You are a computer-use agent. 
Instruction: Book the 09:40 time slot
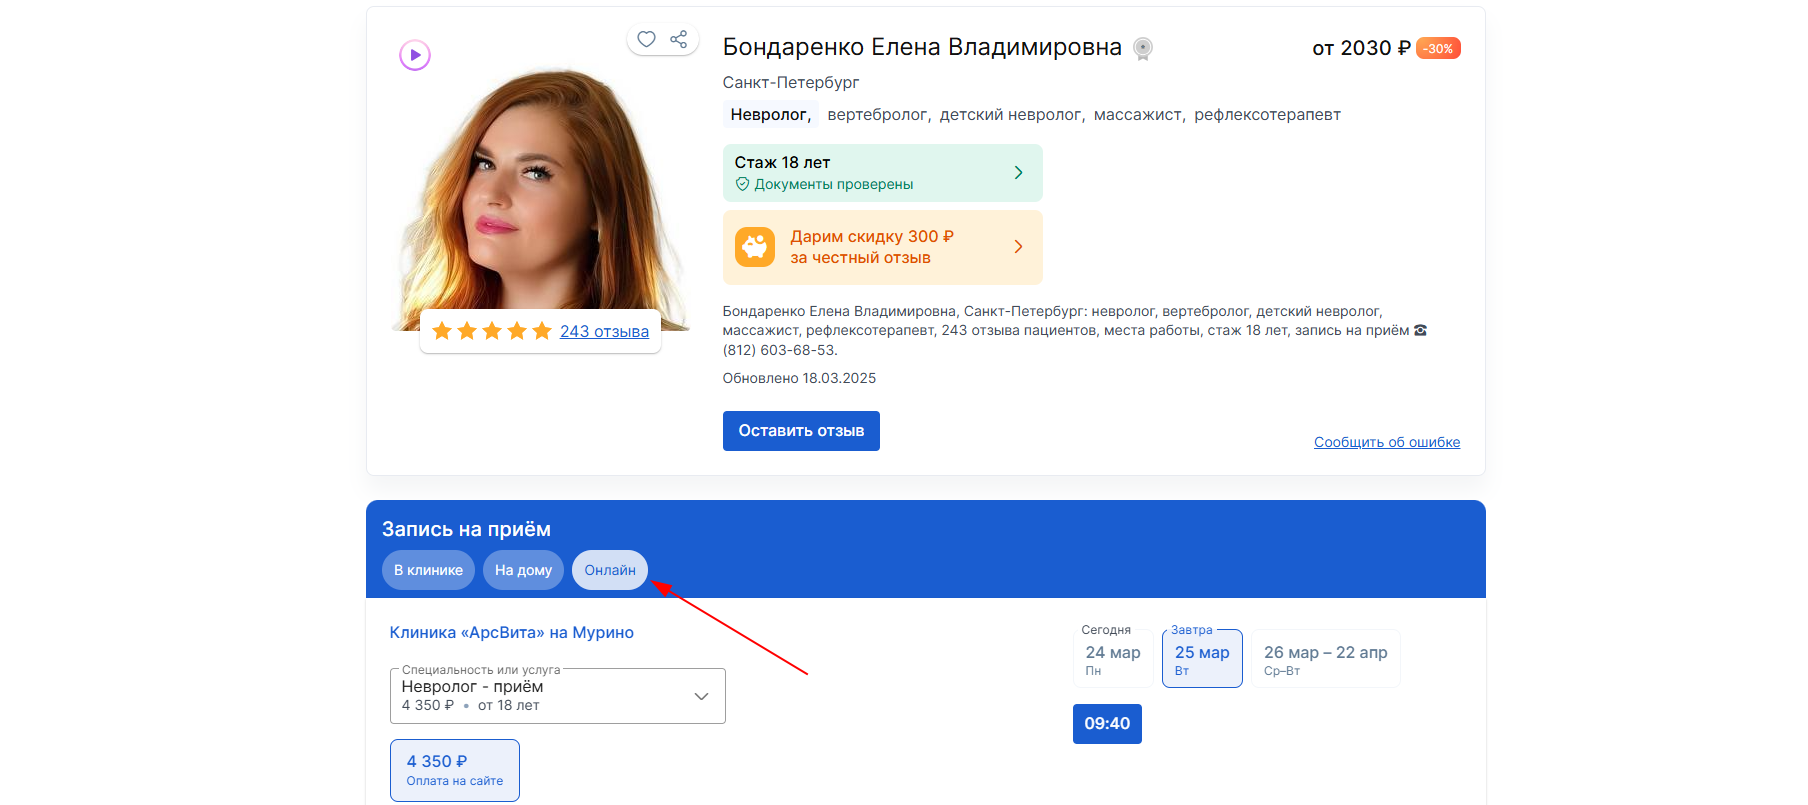pos(1107,724)
